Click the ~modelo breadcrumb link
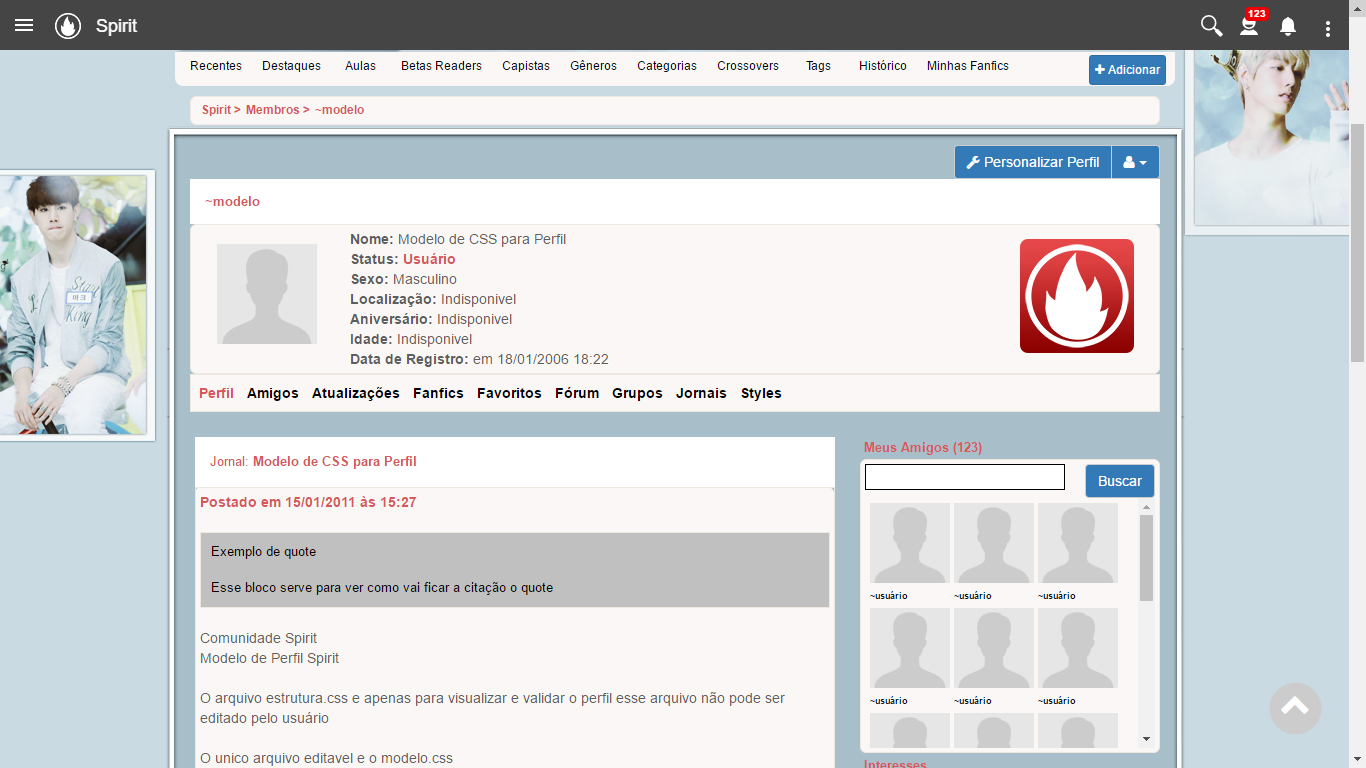1366x768 pixels. coord(339,110)
